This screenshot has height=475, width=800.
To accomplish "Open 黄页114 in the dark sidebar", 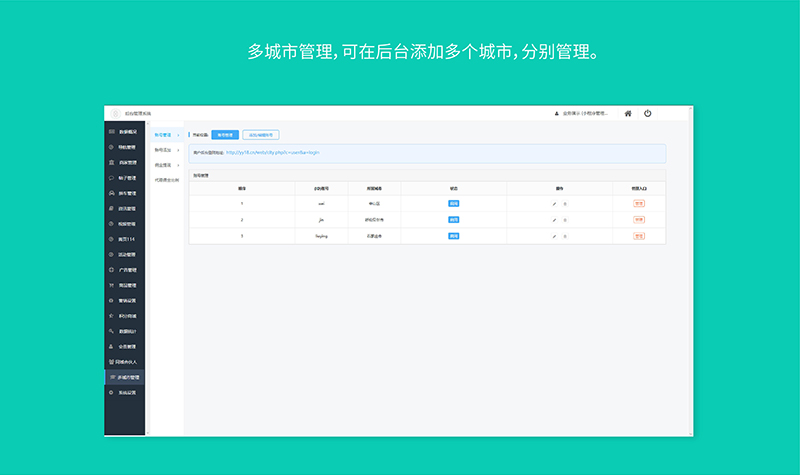I will tap(124, 239).
